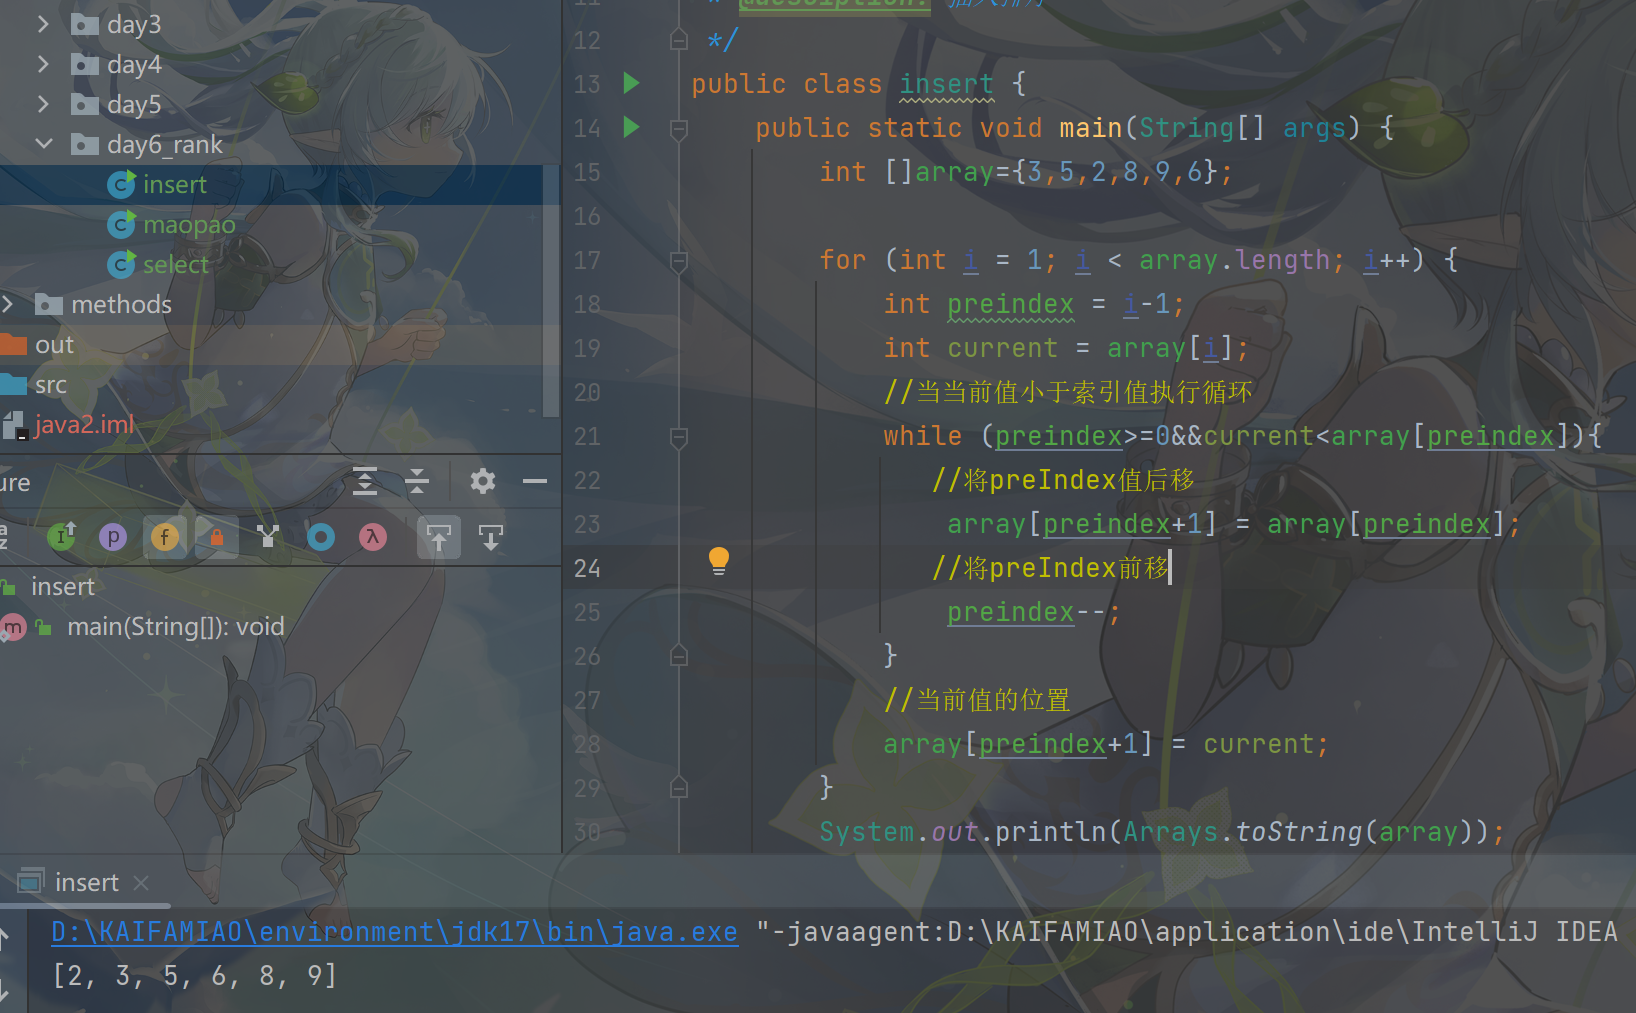Click the select class icon in project tree
This screenshot has height=1013, width=1636.
coord(121,264)
